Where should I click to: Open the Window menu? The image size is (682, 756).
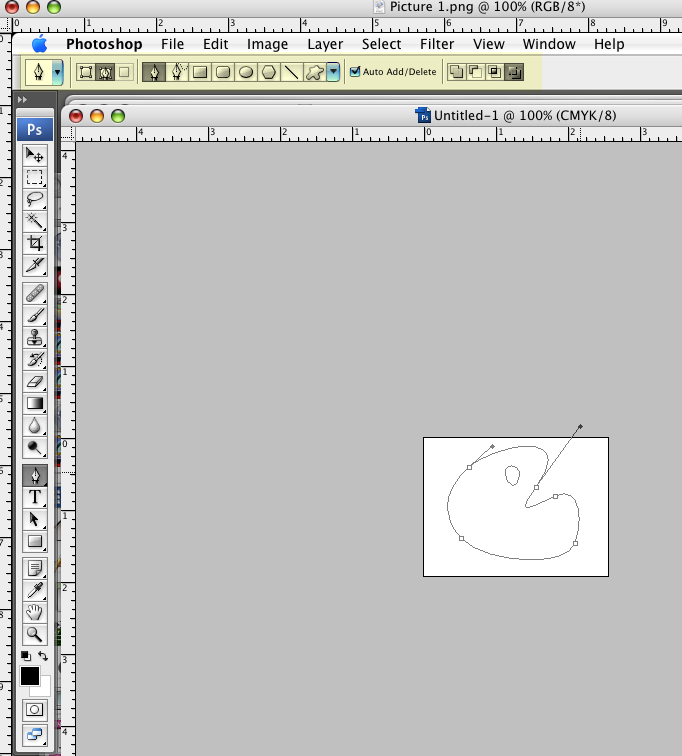(x=549, y=44)
